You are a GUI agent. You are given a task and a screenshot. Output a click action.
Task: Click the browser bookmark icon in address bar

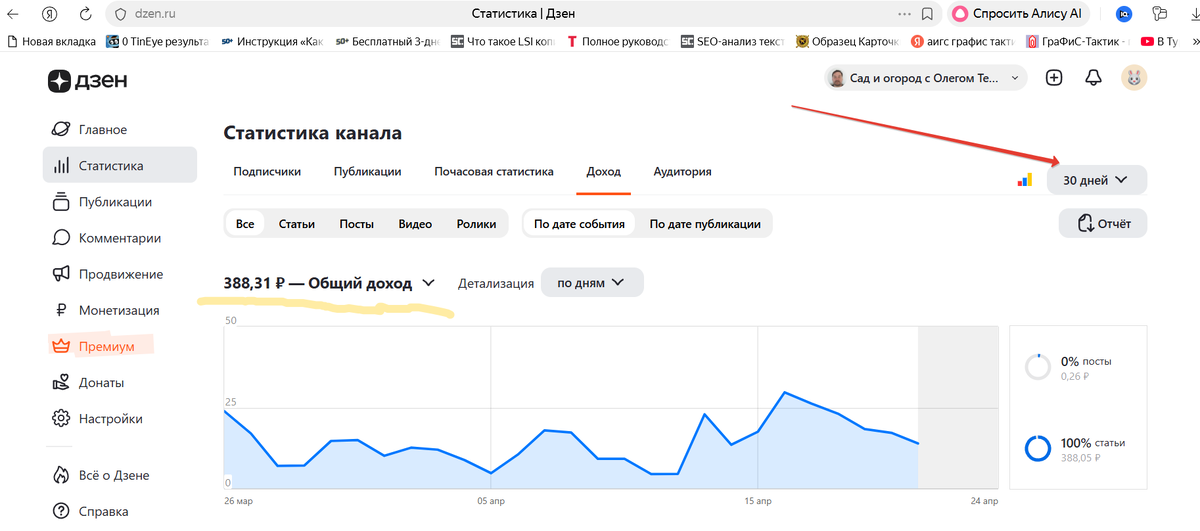pyautogui.click(x=928, y=14)
